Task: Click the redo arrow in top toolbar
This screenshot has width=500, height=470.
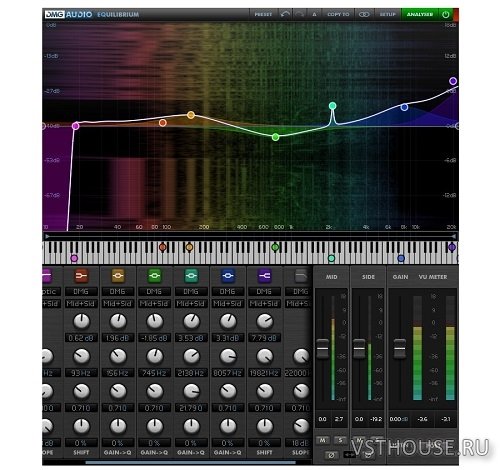Action: pos(299,14)
